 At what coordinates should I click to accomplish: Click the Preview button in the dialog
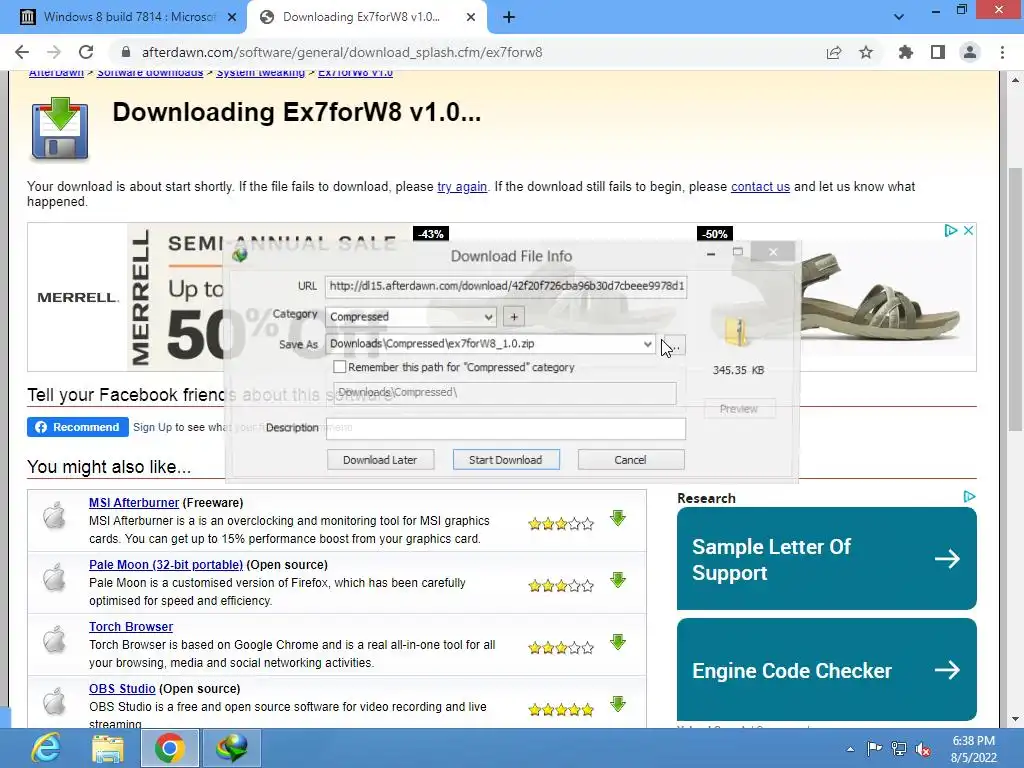739,409
